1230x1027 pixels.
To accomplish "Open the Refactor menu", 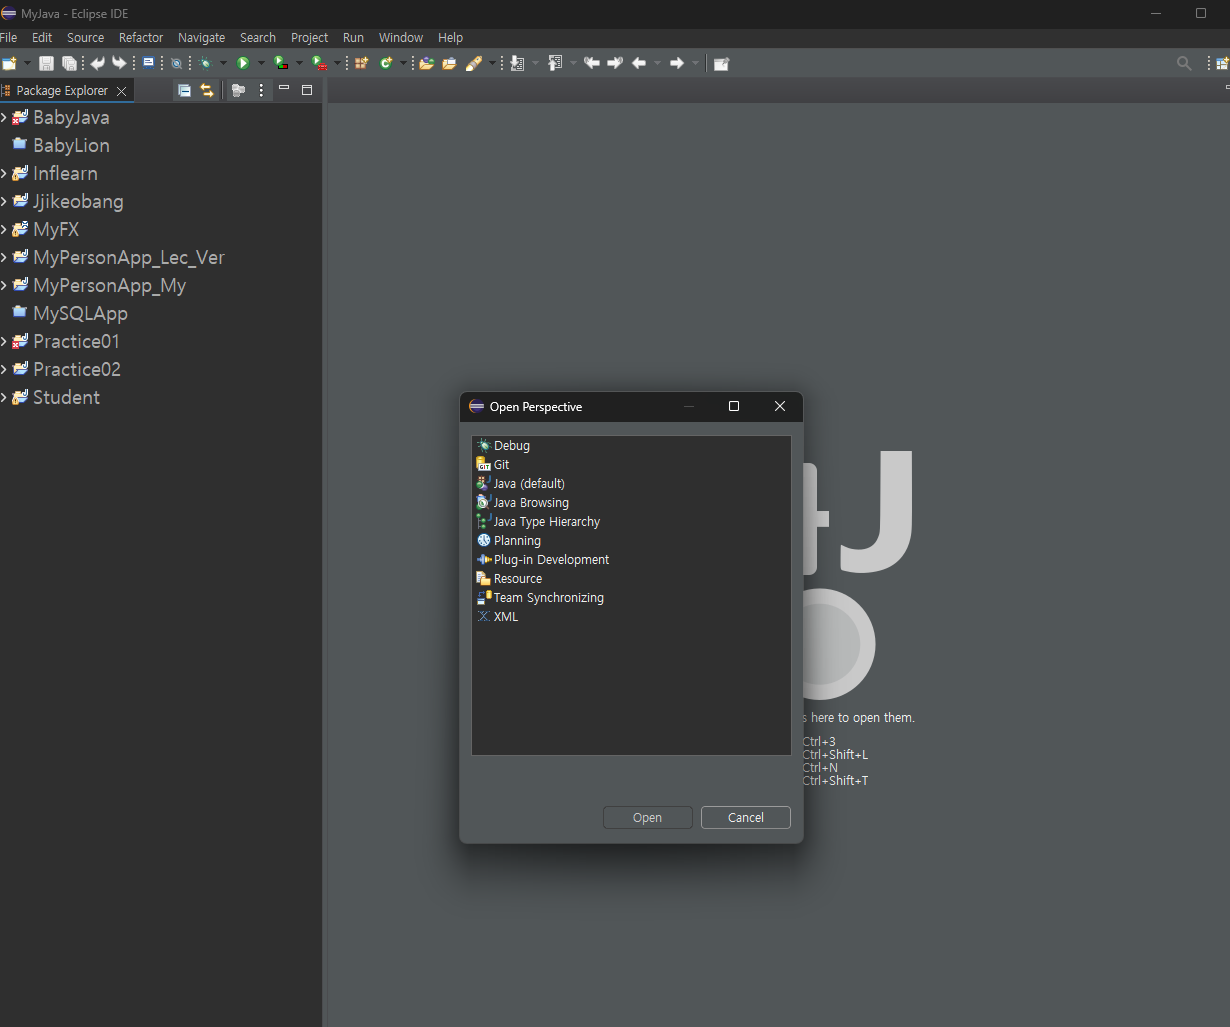I will click(x=141, y=37).
